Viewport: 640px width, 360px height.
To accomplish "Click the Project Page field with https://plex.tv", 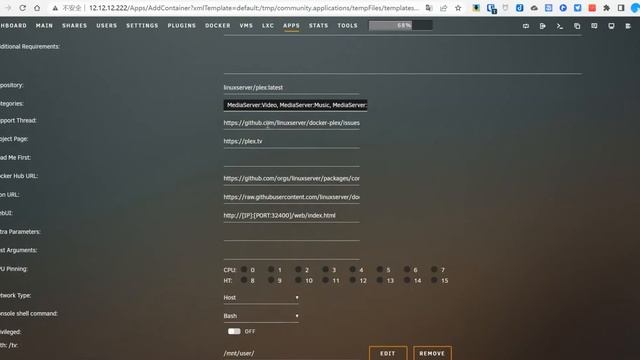I will point(291,141).
